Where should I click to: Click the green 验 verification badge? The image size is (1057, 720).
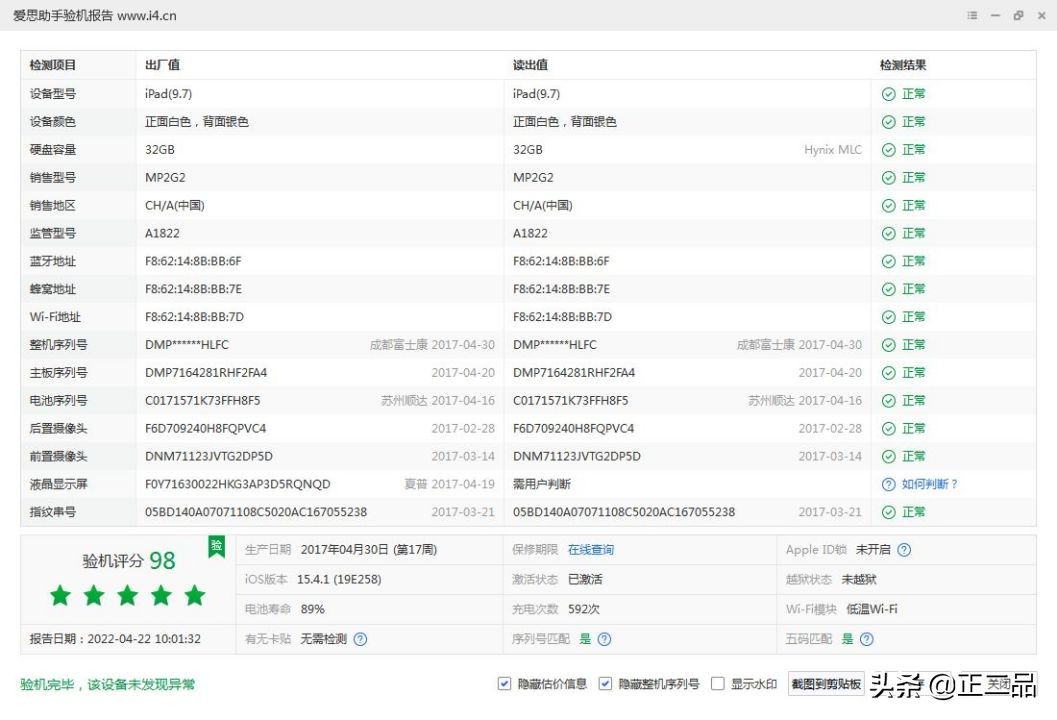216,546
